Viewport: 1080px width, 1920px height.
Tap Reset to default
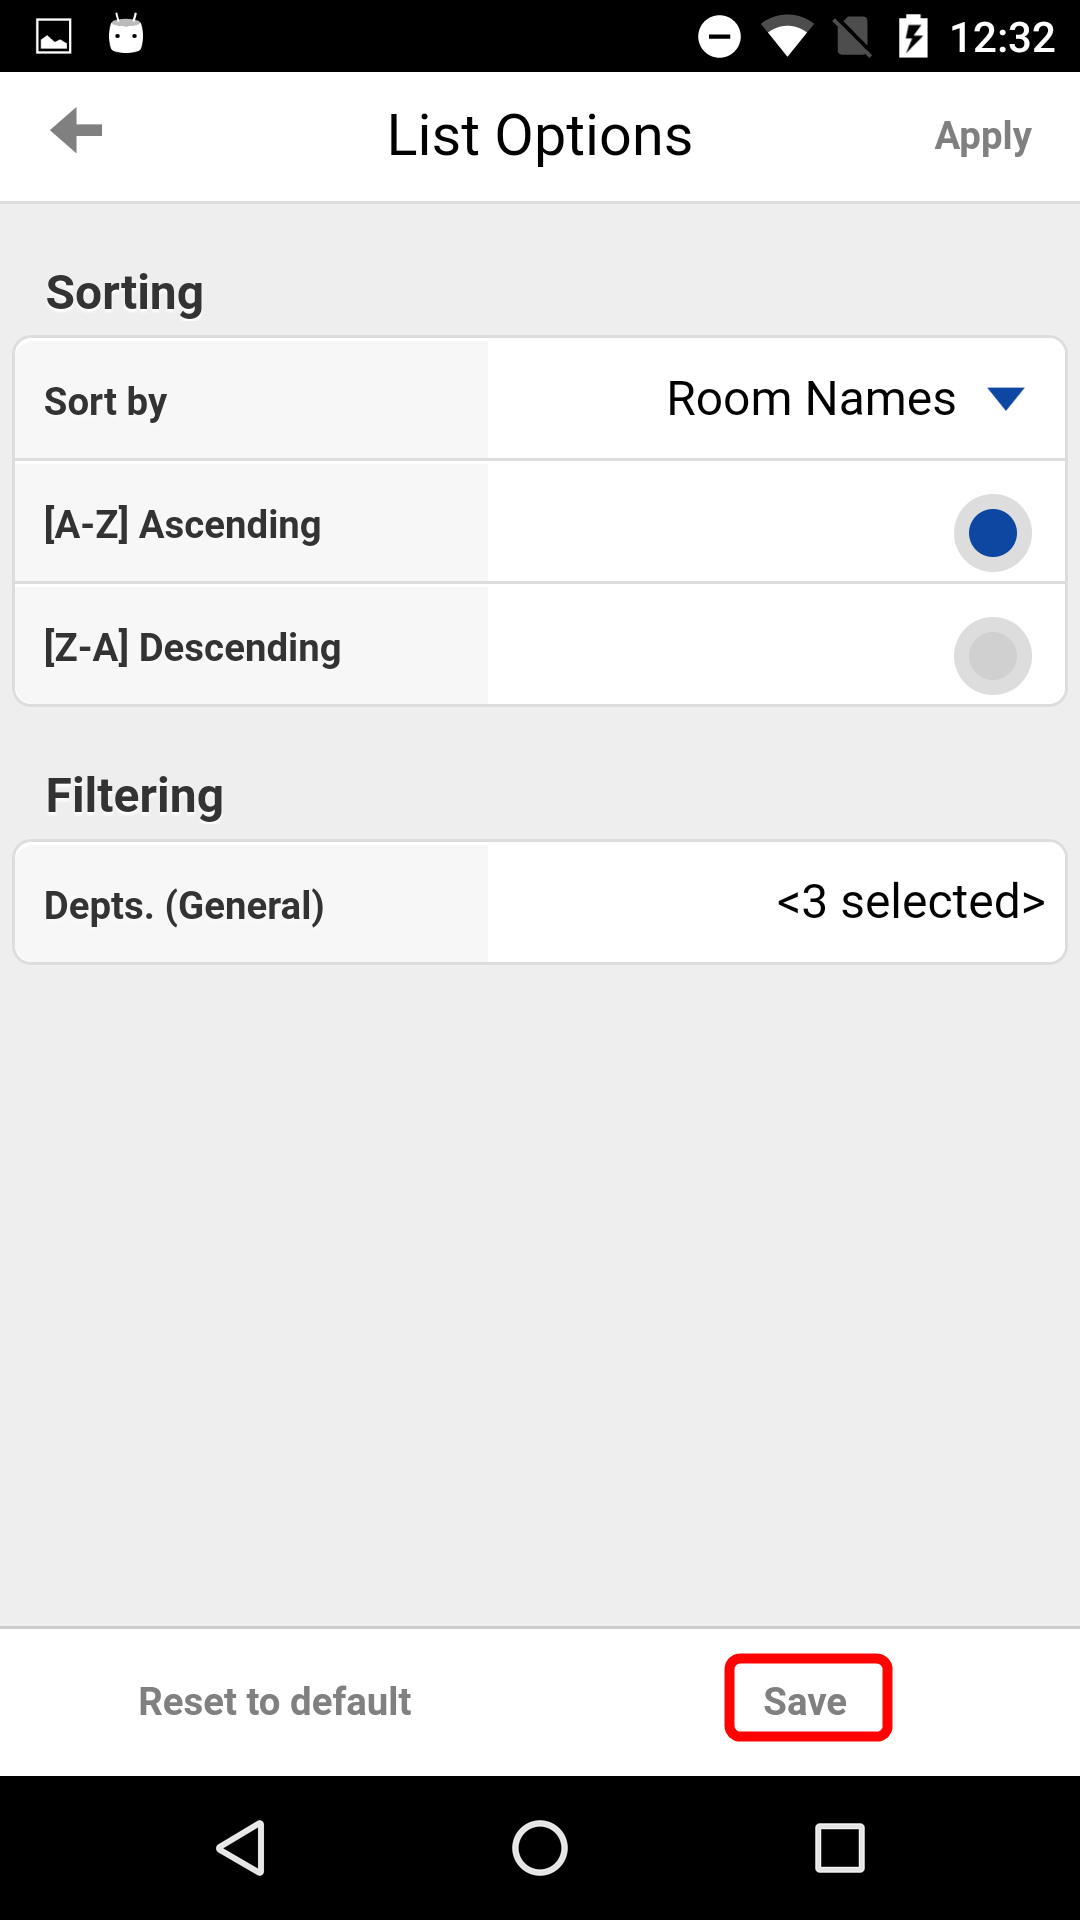click(x=275, y=1701)
